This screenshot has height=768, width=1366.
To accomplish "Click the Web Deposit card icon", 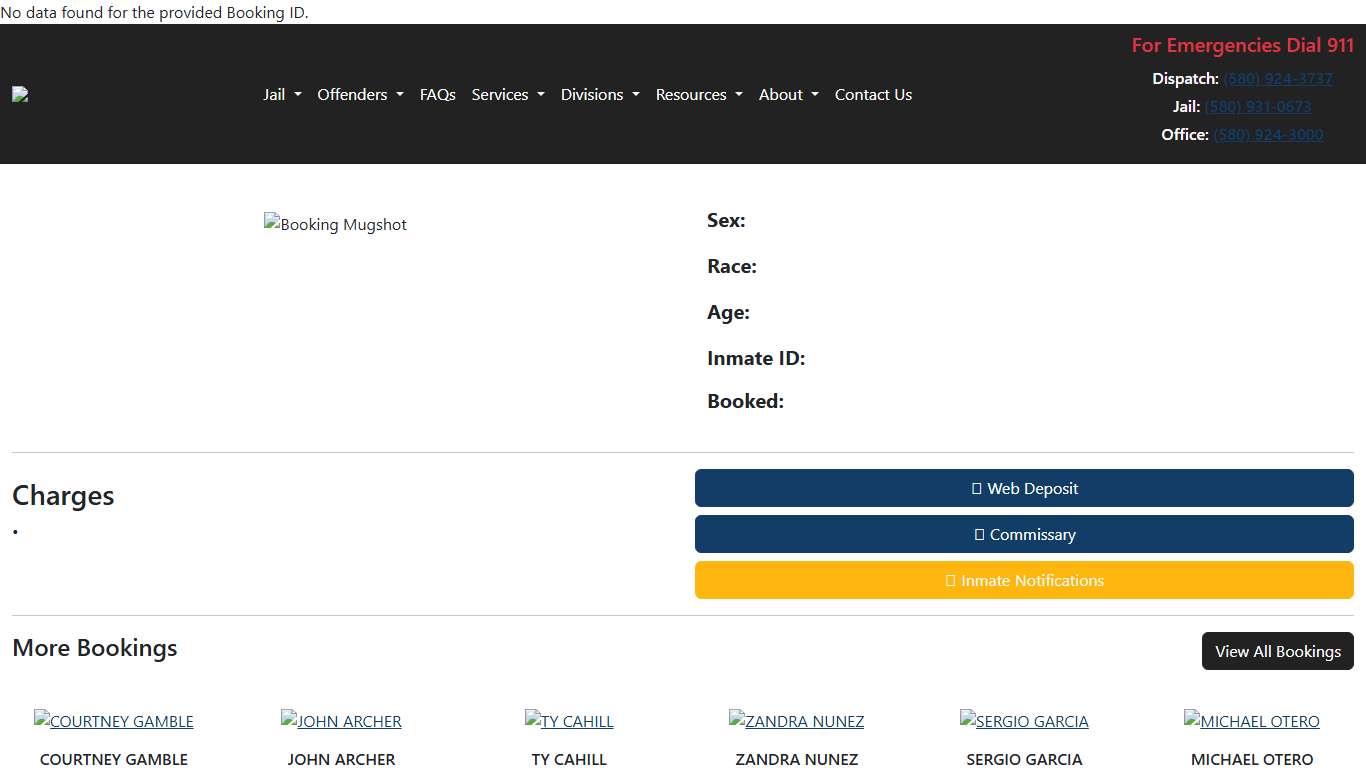I will [x=976, y=488].
